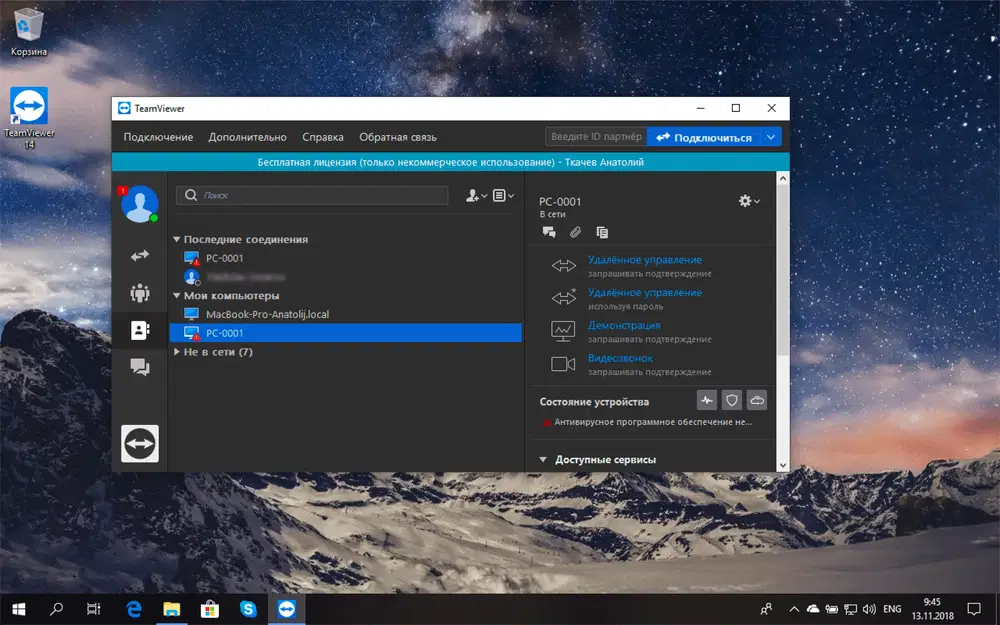The width and height of the screenshot is (1000, 625).
Task: Click the Демонстрация link
Action: click(x=624, y=325)
